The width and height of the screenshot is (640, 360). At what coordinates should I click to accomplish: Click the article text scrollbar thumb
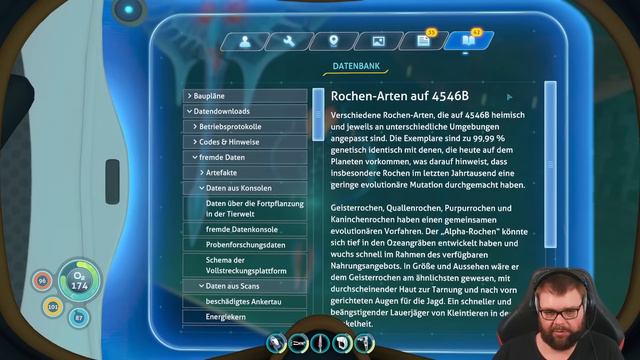pyautogui.click(x=550, y=164)
